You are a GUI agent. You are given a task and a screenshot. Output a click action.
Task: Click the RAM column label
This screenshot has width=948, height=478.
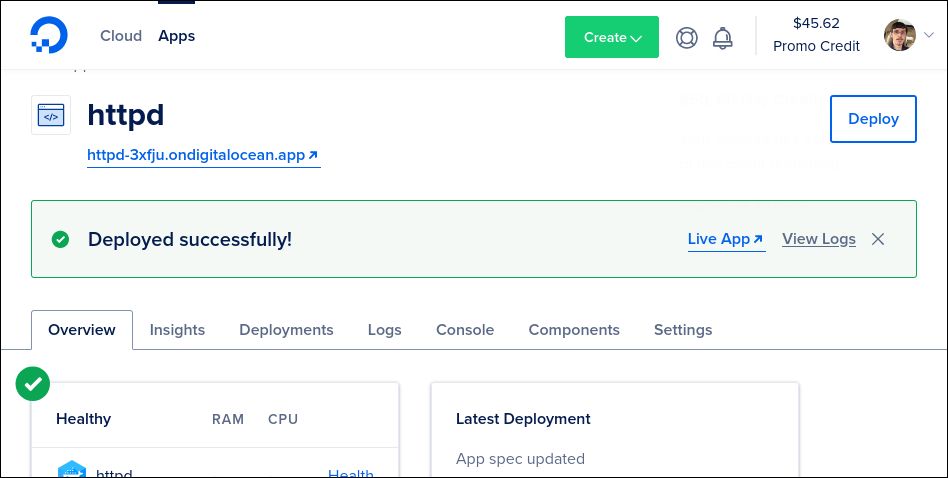228,419
